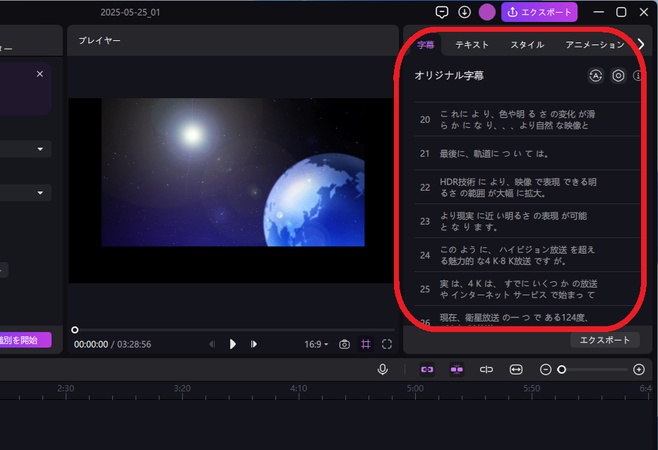This screenshot has width=658, height=450.
Task: Click エクスポート button below subtitle list
Action: 605,340
